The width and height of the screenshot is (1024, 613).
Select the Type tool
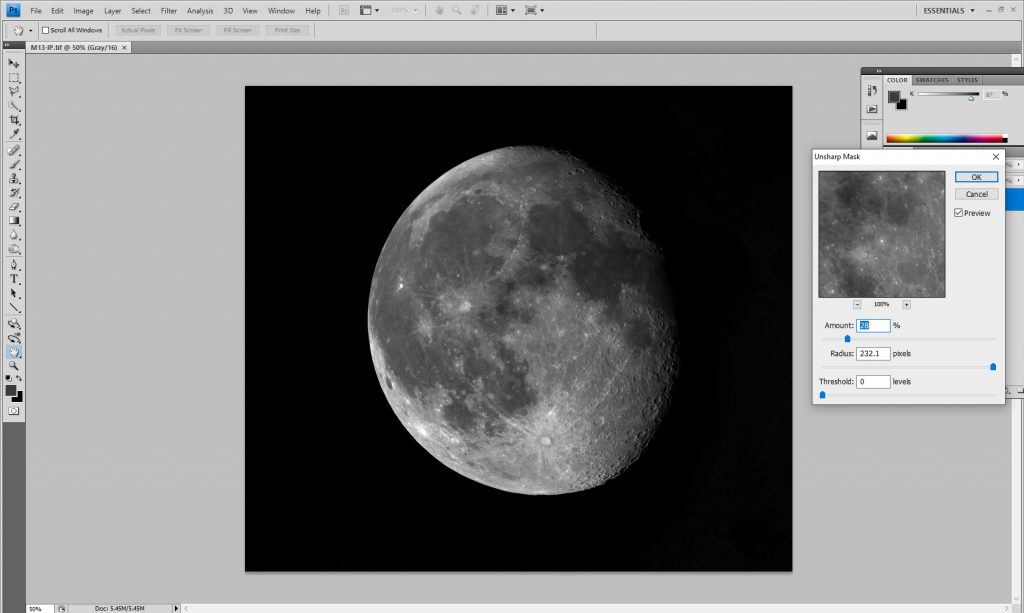14,279
